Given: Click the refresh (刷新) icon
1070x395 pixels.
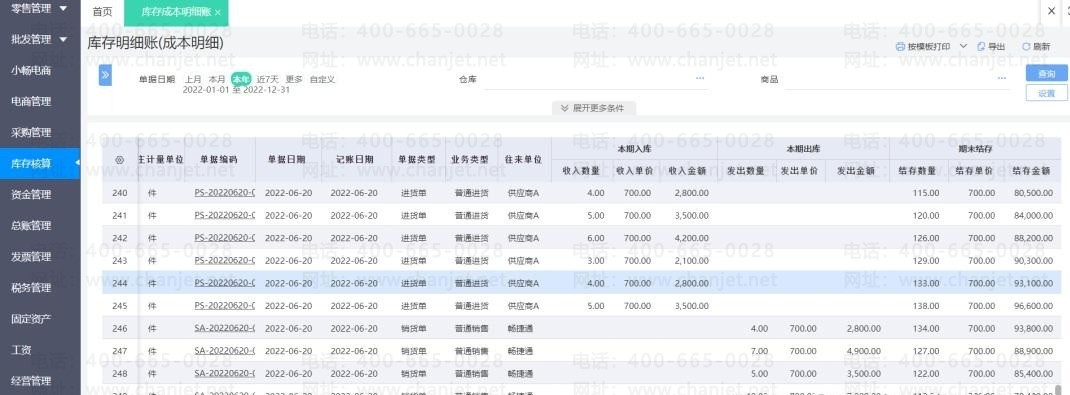Looking at the screenshot, I should (1025, 46).
